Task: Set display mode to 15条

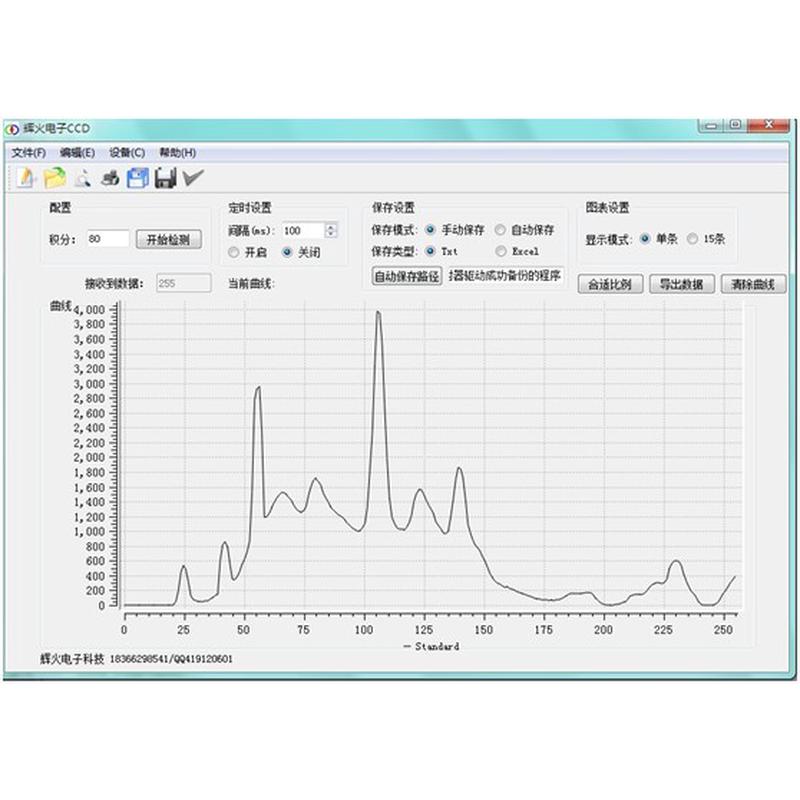Action: coord(690,239)
